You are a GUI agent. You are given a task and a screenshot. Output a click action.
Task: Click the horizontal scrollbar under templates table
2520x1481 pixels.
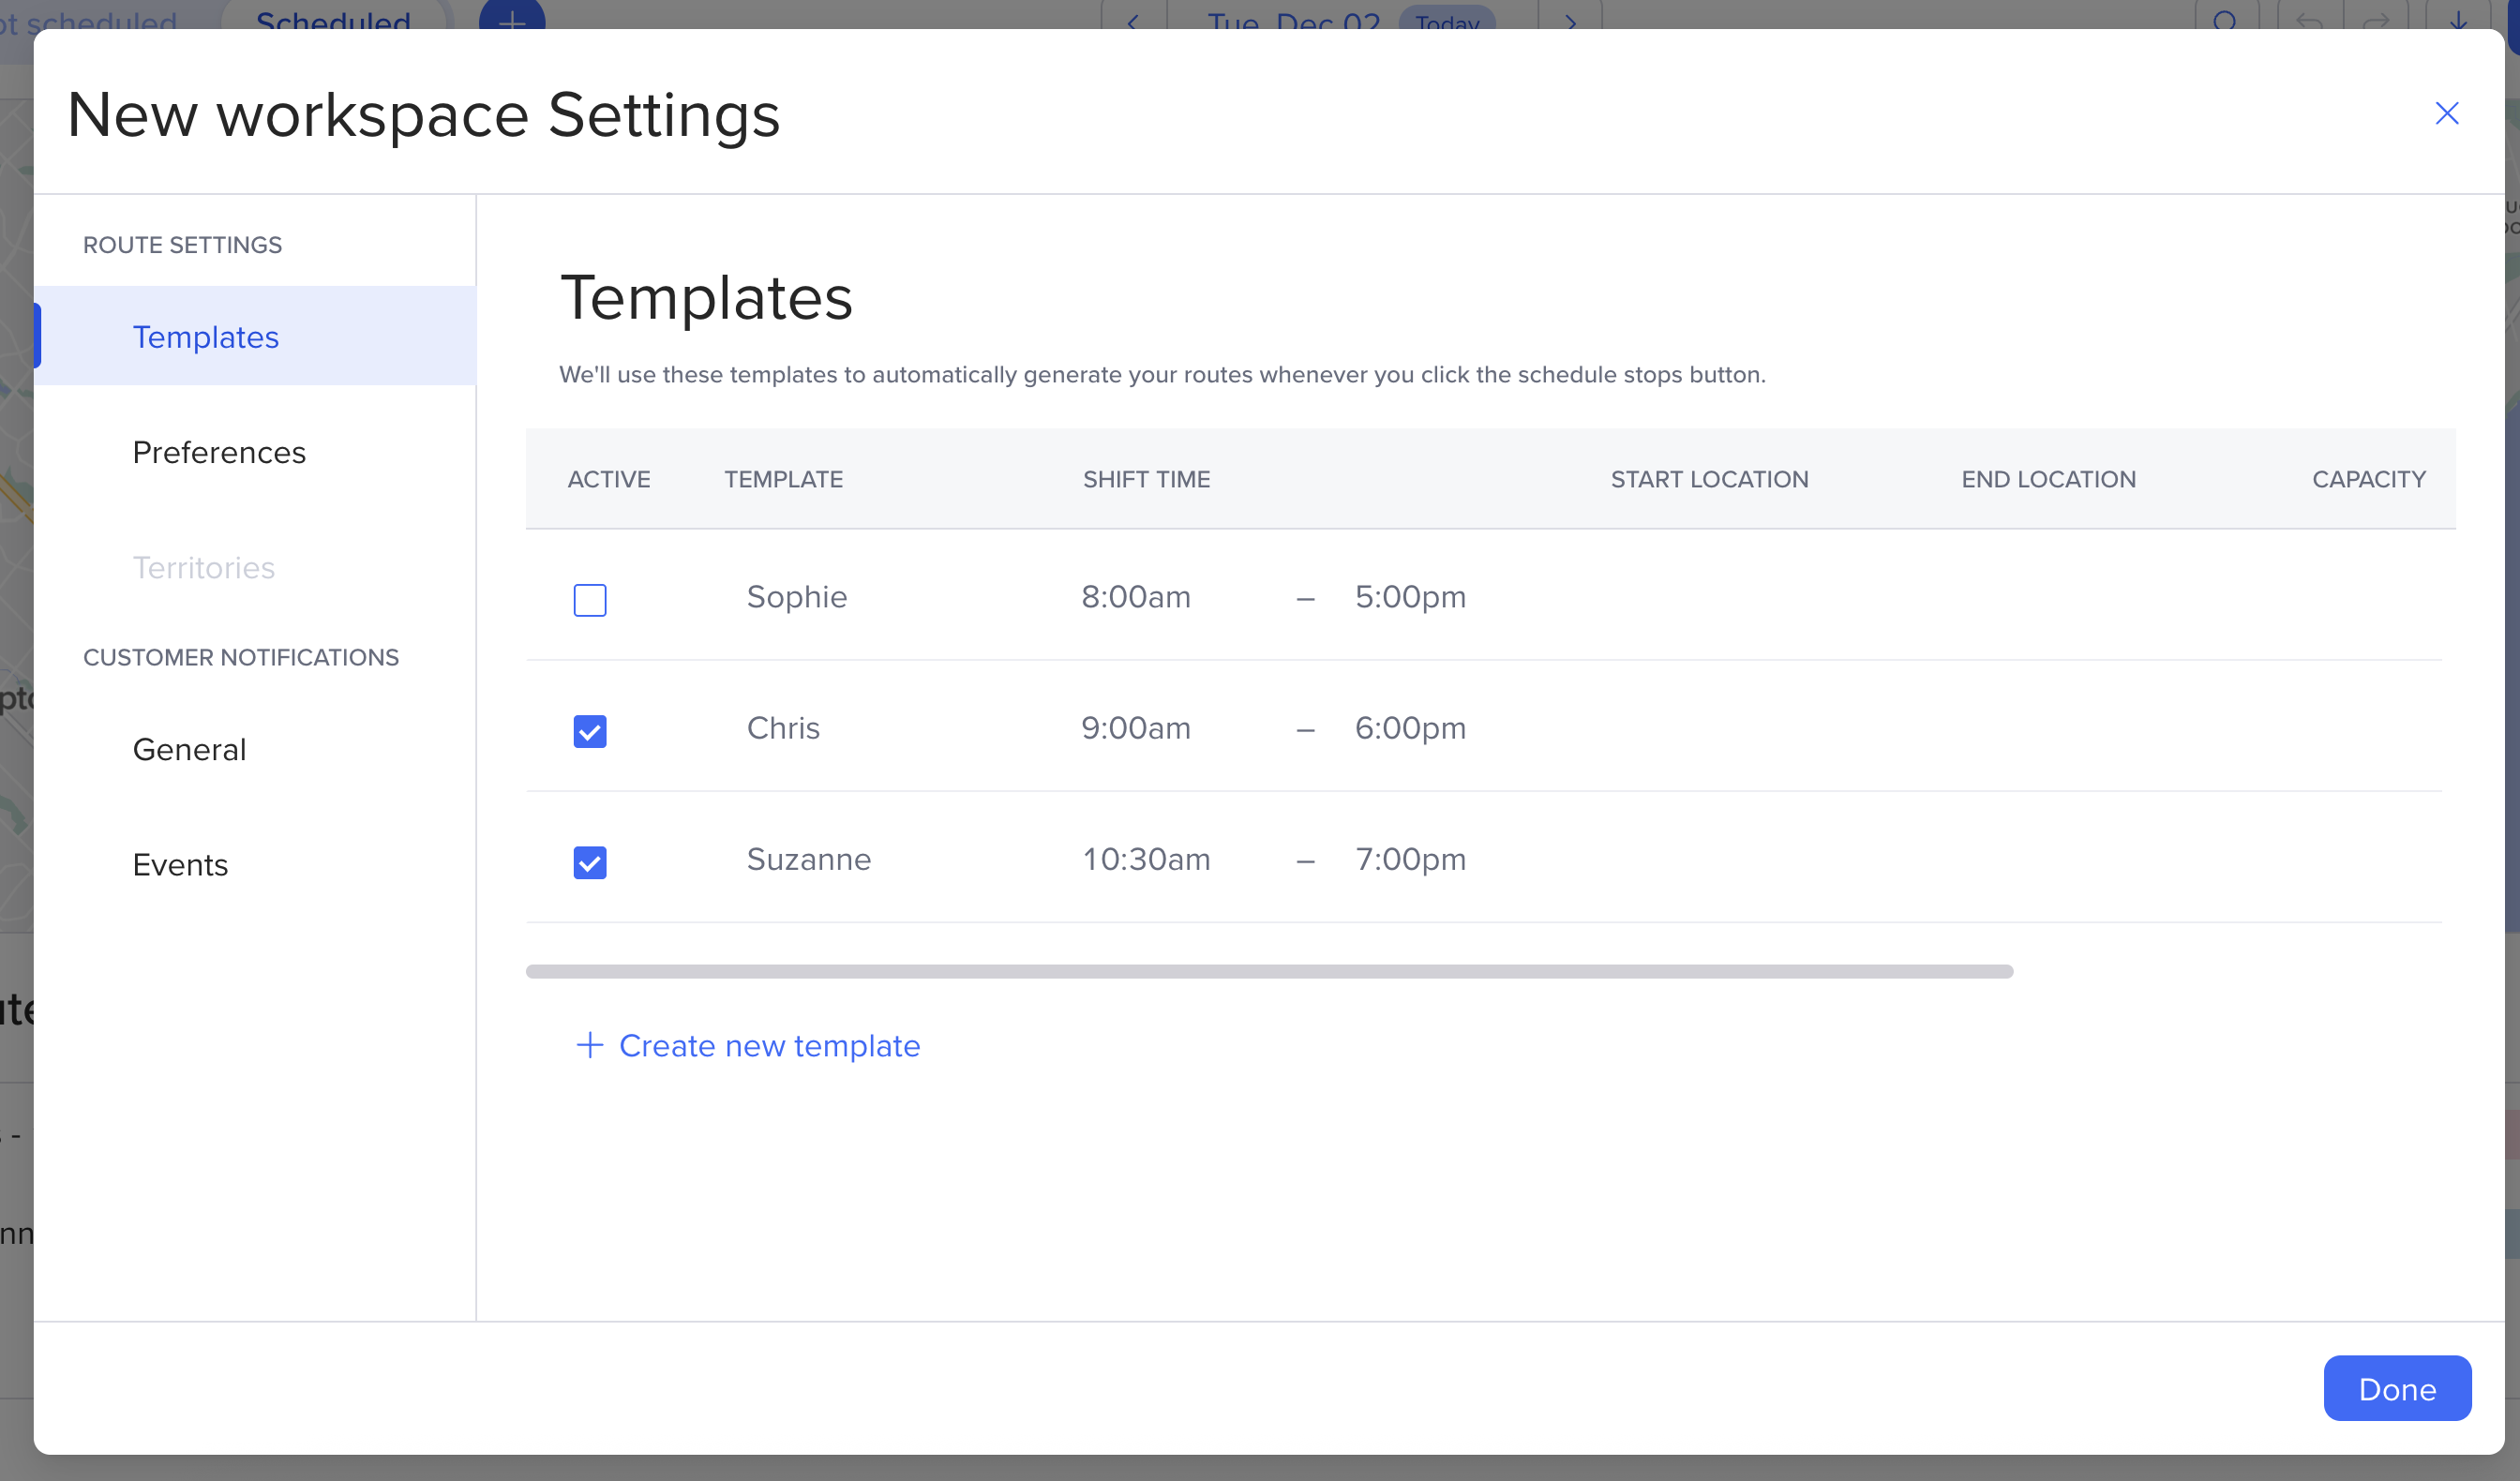coord(1268,971)
